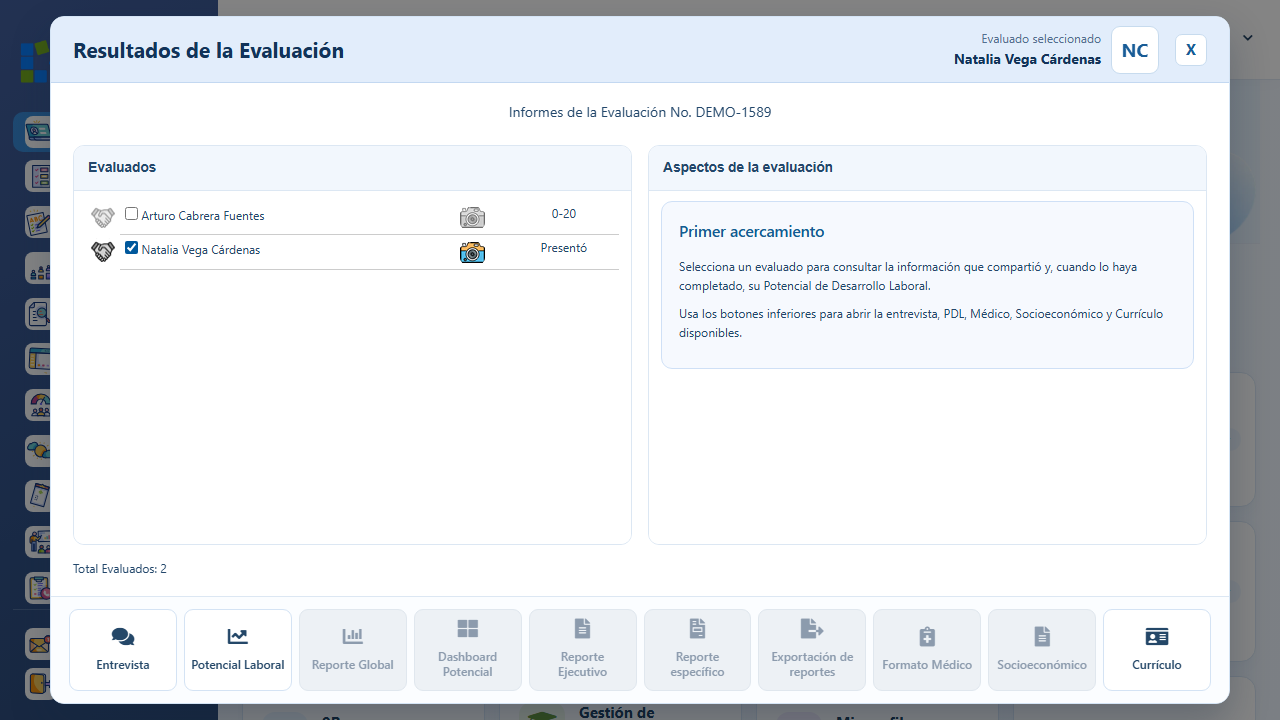Open the Currículo document
Viewport: 1280px width, 720px height.
point(1157,650)
